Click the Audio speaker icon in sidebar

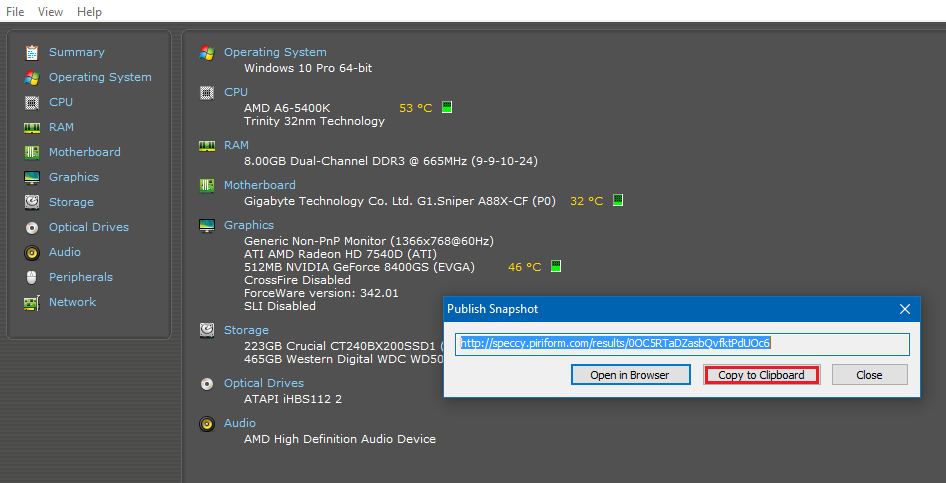coord(31,252)
